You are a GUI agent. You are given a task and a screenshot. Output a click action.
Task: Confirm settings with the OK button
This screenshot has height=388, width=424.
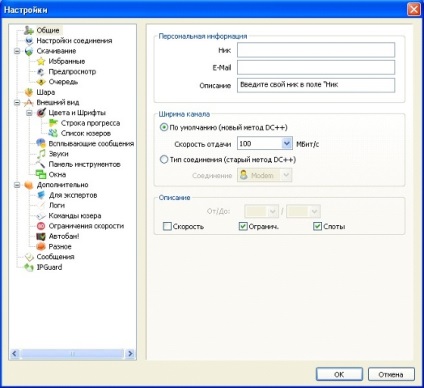tap(339, 374)
